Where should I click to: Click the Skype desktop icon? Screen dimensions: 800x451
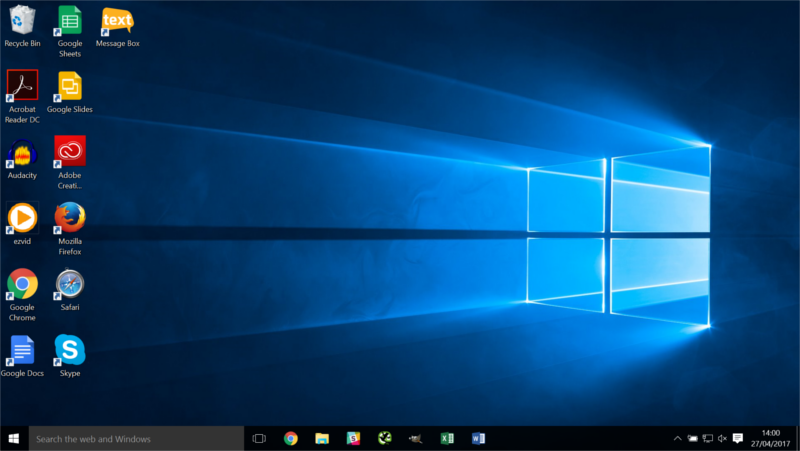[x=70, y=350]
